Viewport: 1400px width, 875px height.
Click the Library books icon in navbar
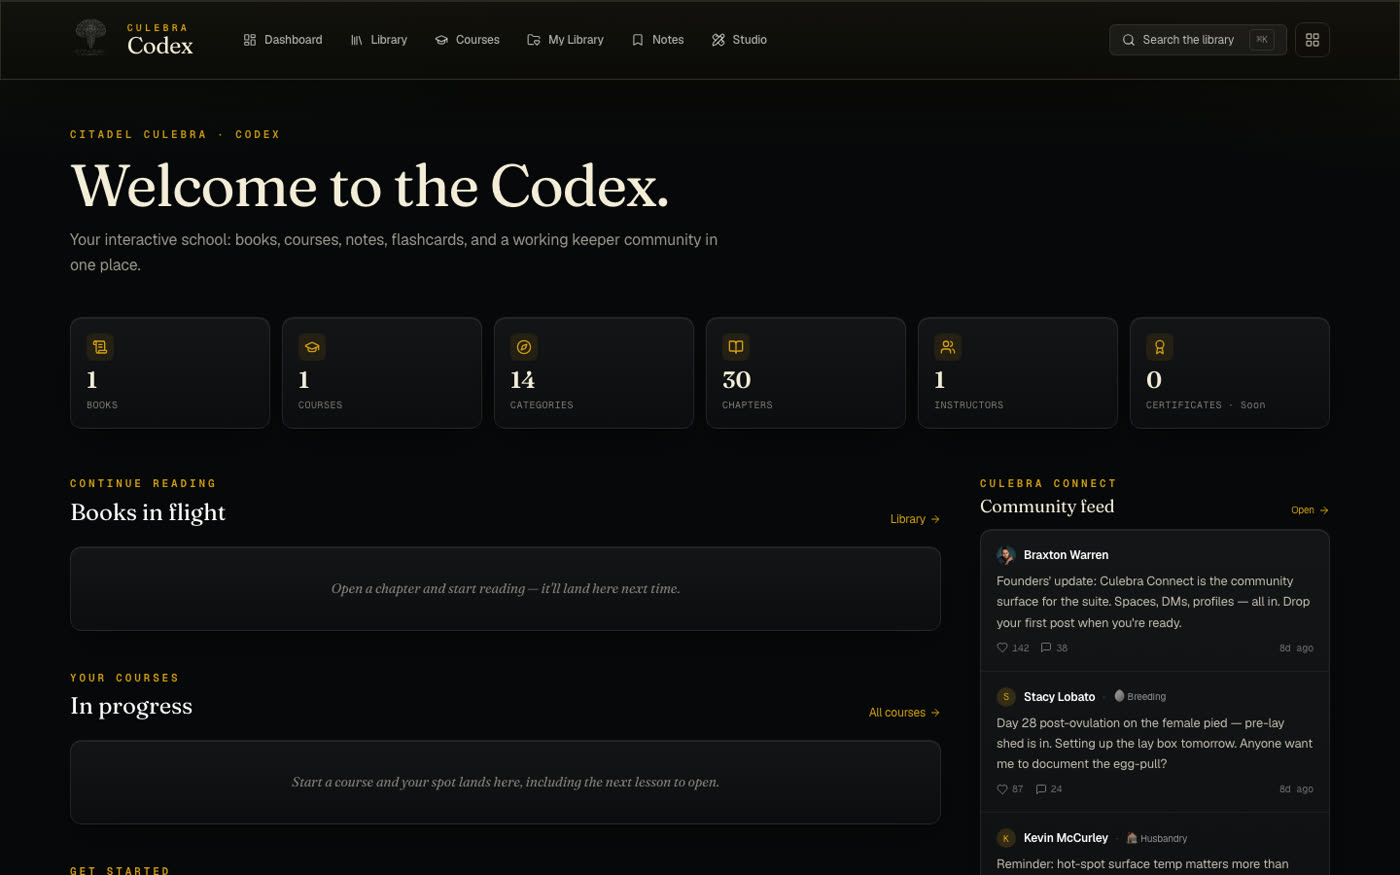pyautogui.click(x=357, y=40)
